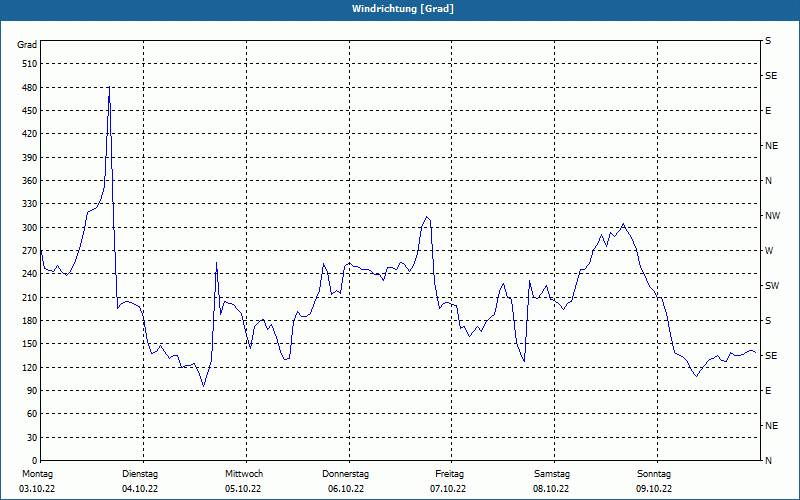Click the W compass label on right axis

coord(769,251)
